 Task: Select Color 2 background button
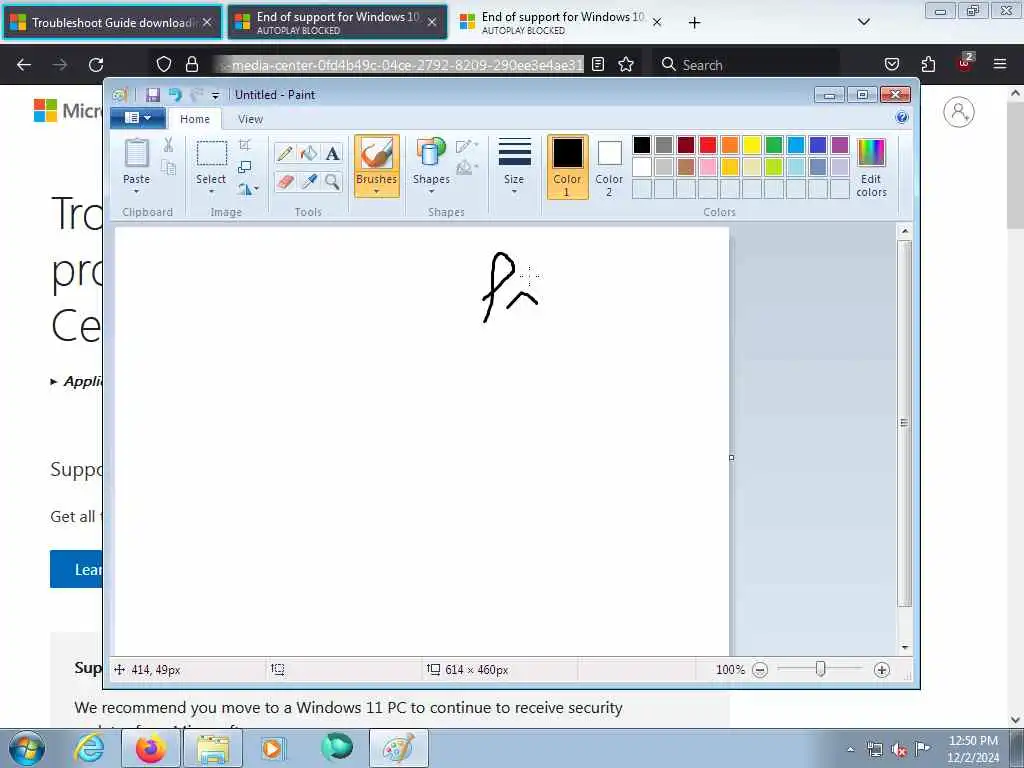coord(609,167)
